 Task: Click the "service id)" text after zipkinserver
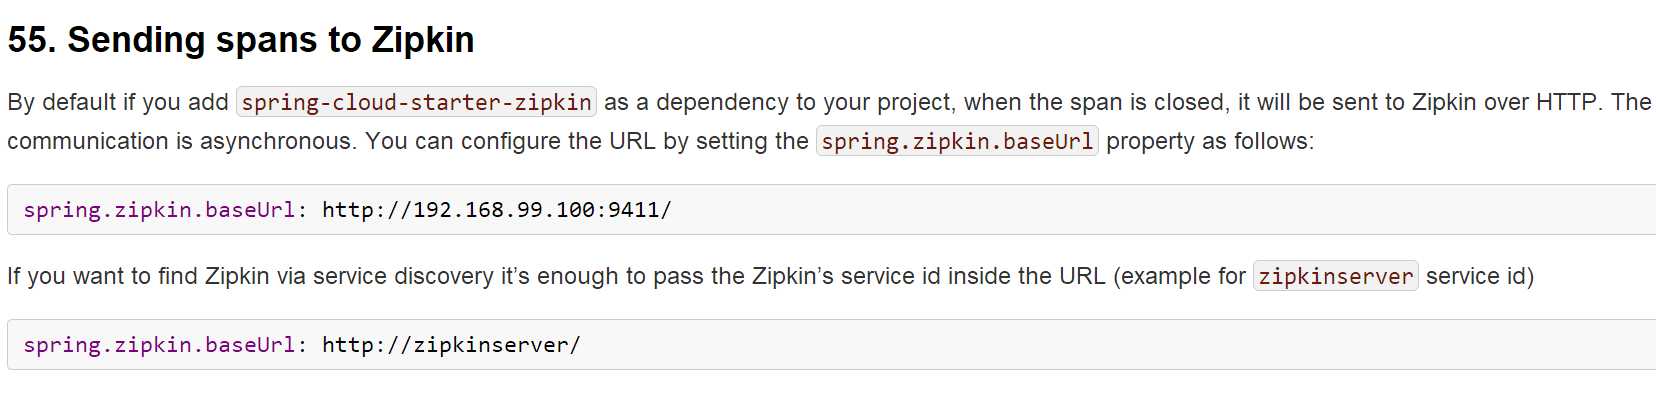[1480, 276]
